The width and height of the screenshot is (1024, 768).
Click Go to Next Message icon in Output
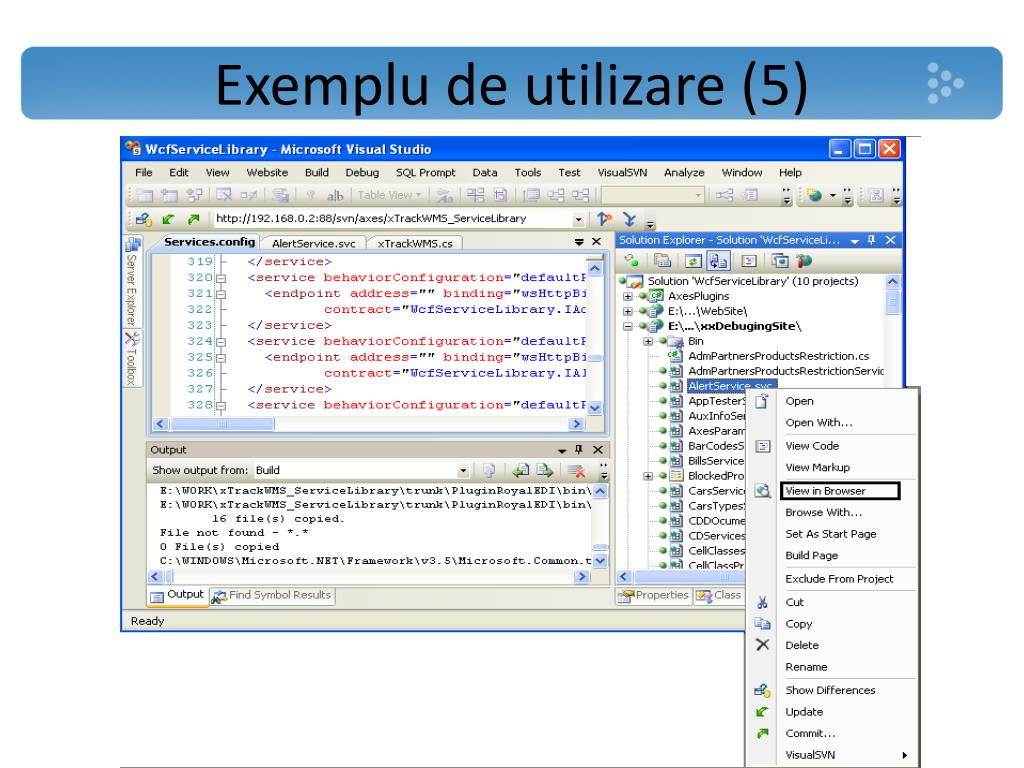pyautogui.click(x=545, y=470)
